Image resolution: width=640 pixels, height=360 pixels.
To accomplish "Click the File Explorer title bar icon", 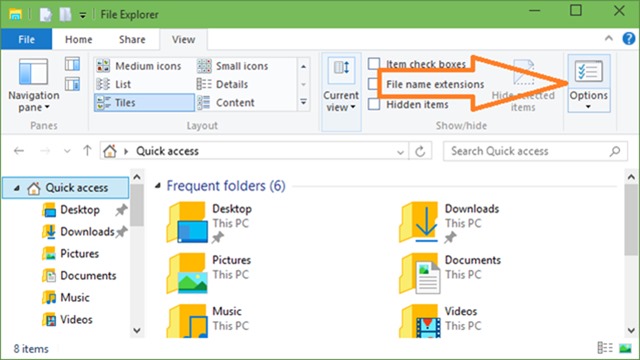I will tap(16, 14).
